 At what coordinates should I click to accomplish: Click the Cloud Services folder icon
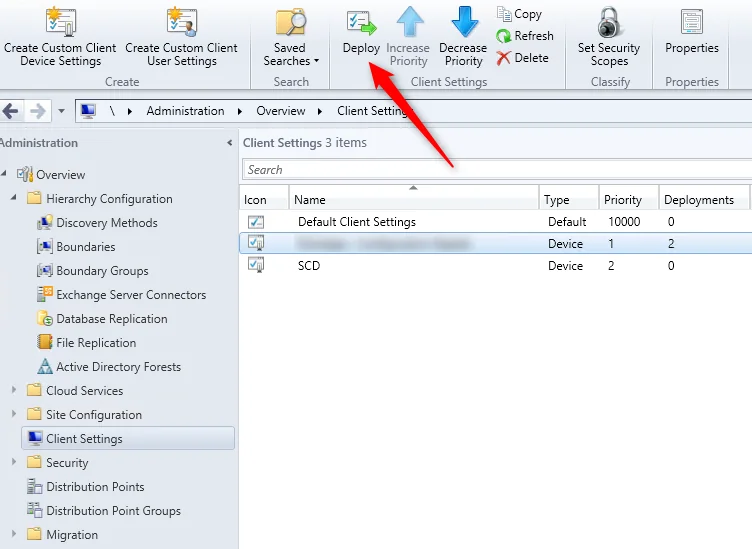34,390
